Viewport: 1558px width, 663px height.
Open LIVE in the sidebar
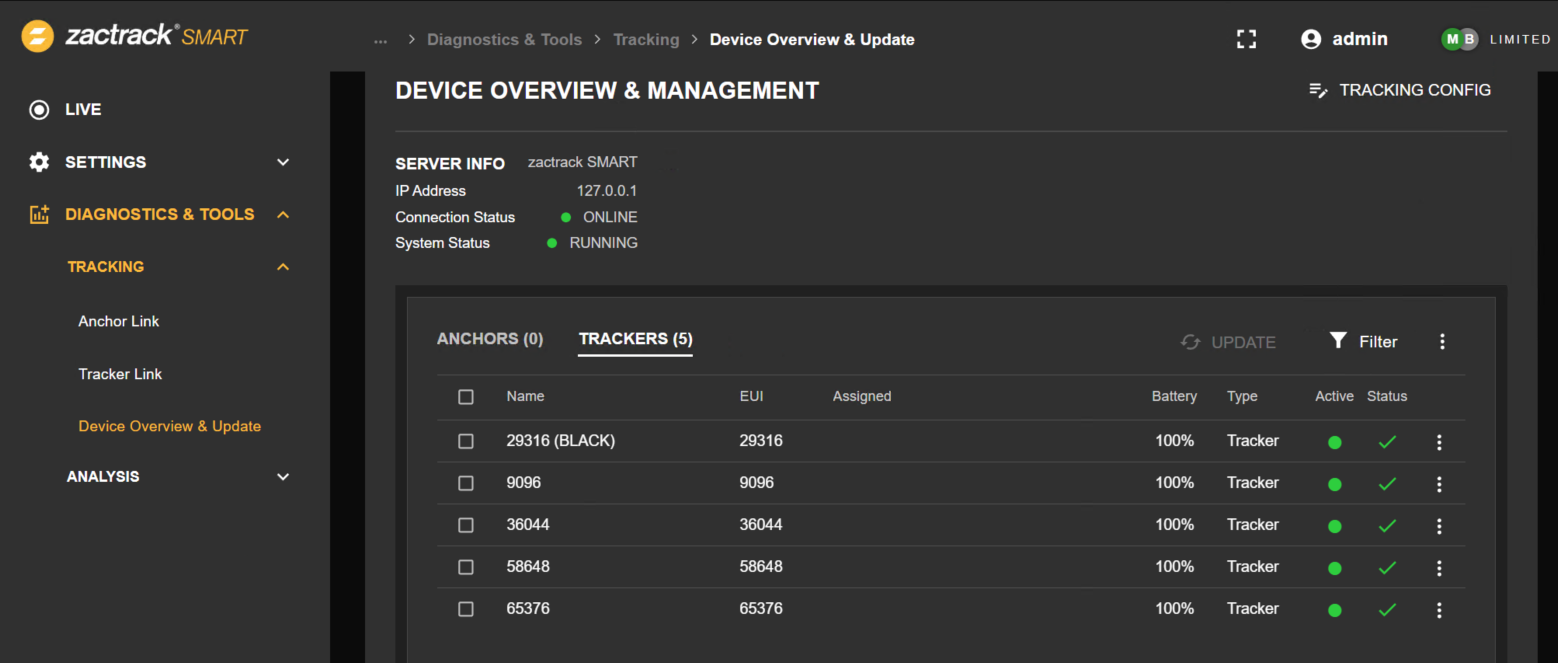pos(83,110)
